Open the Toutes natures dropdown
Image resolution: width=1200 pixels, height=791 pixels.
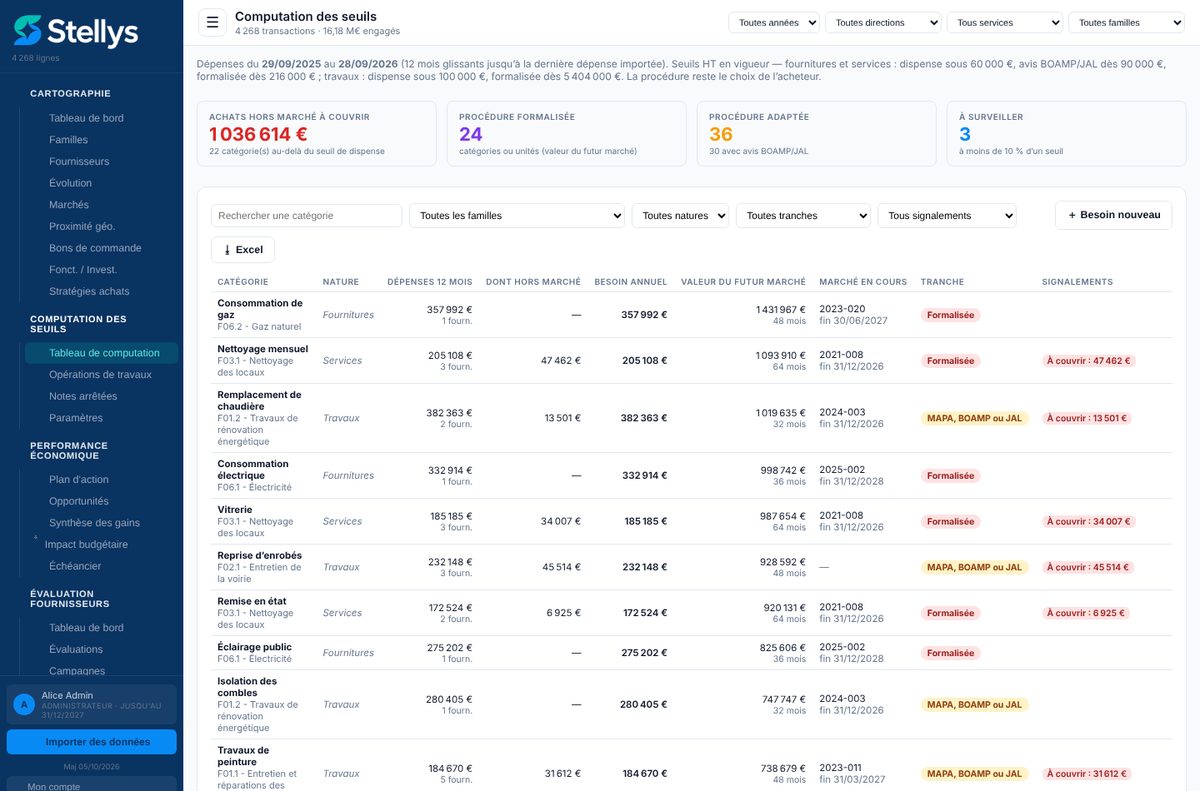pos(680,216)
